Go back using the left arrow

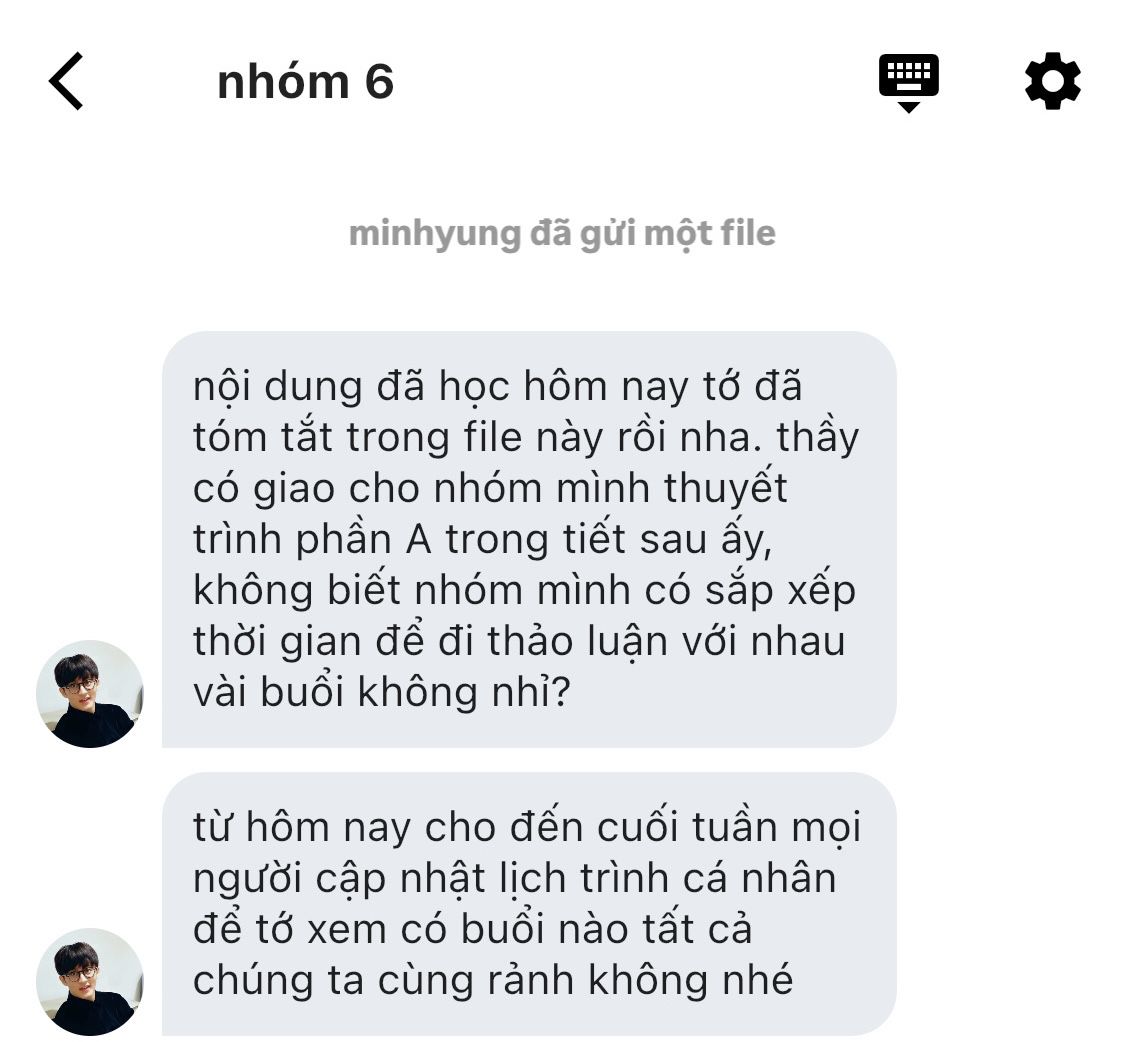tap(66, 81)
